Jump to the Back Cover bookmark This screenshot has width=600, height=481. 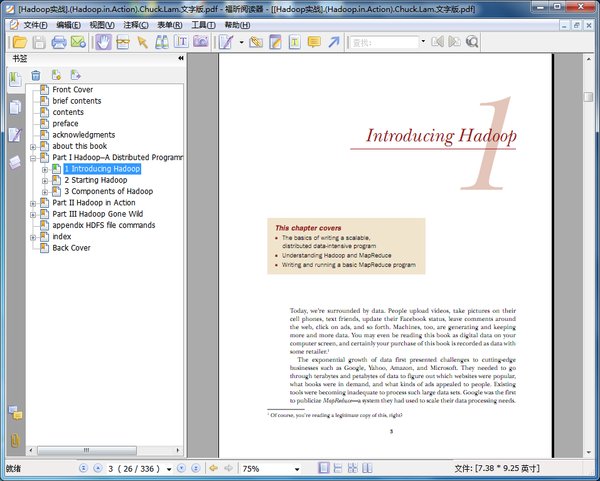[72, 248]
